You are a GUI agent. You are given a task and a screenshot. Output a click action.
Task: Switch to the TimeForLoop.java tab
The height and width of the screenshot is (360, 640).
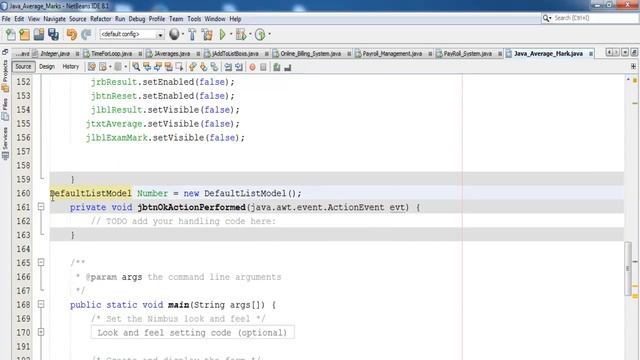111,53
